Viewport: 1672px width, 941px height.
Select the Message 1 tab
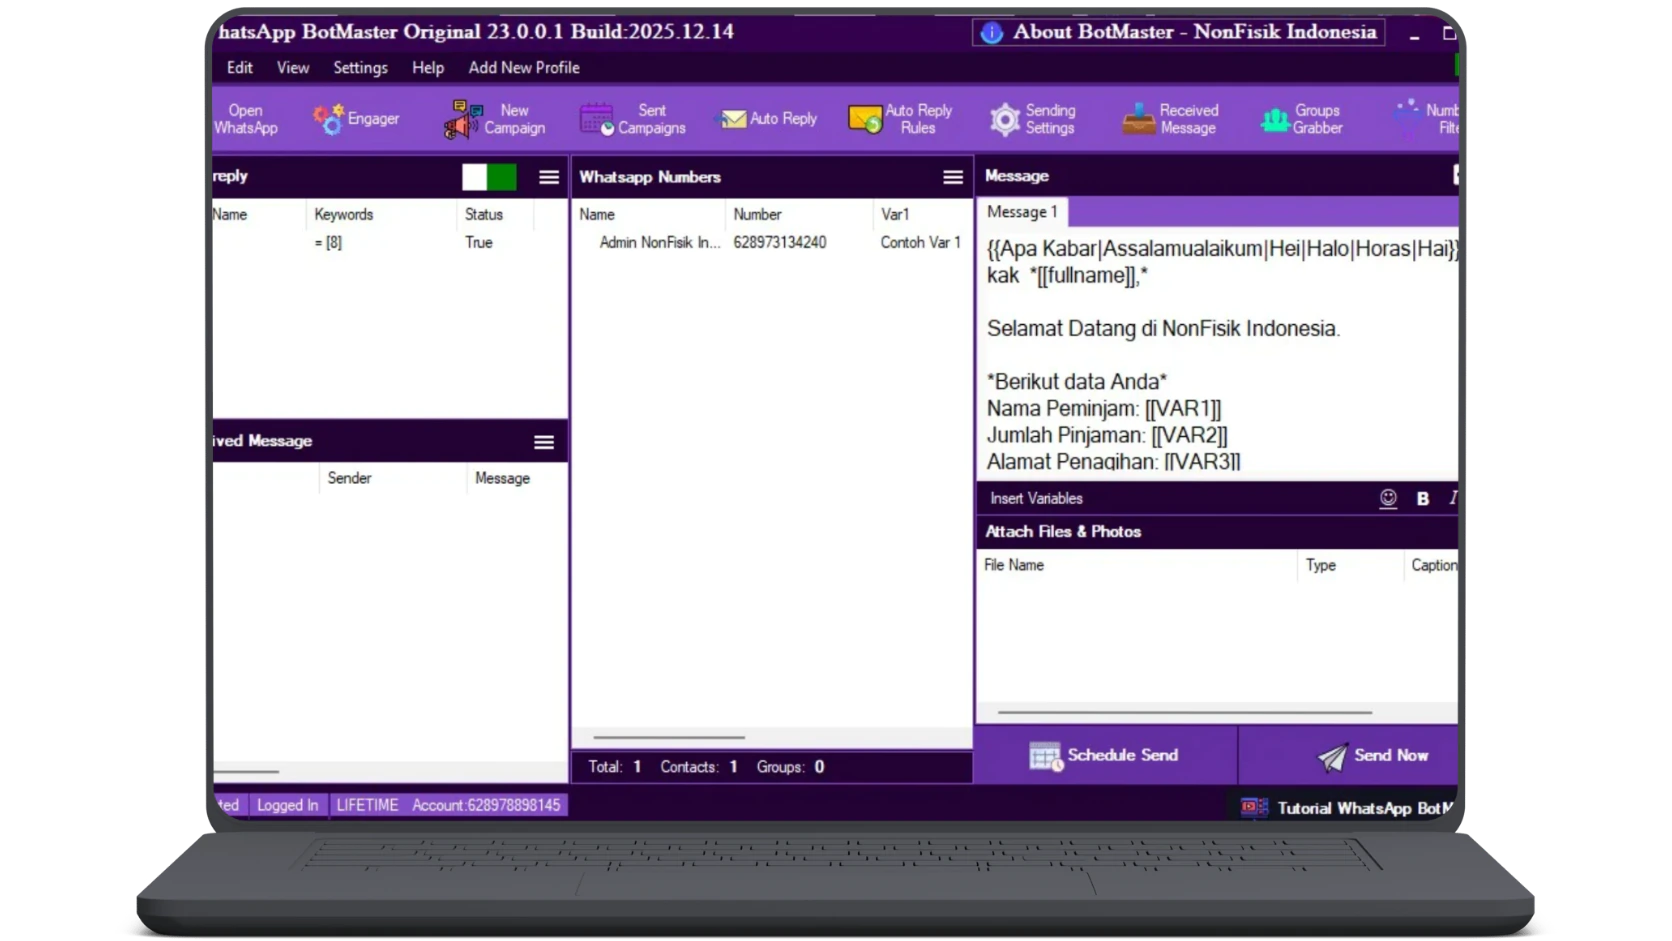coord(1022,212)
